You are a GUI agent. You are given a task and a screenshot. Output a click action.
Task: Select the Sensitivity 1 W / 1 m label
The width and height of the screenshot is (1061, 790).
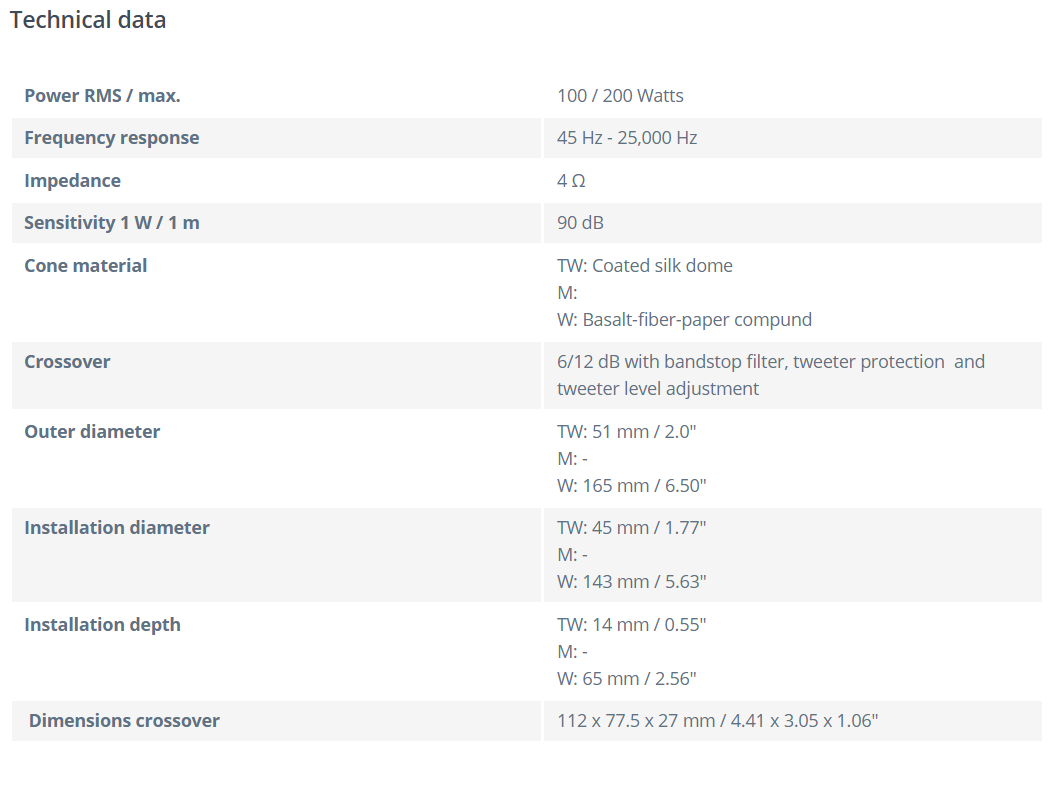pos(112,223)
